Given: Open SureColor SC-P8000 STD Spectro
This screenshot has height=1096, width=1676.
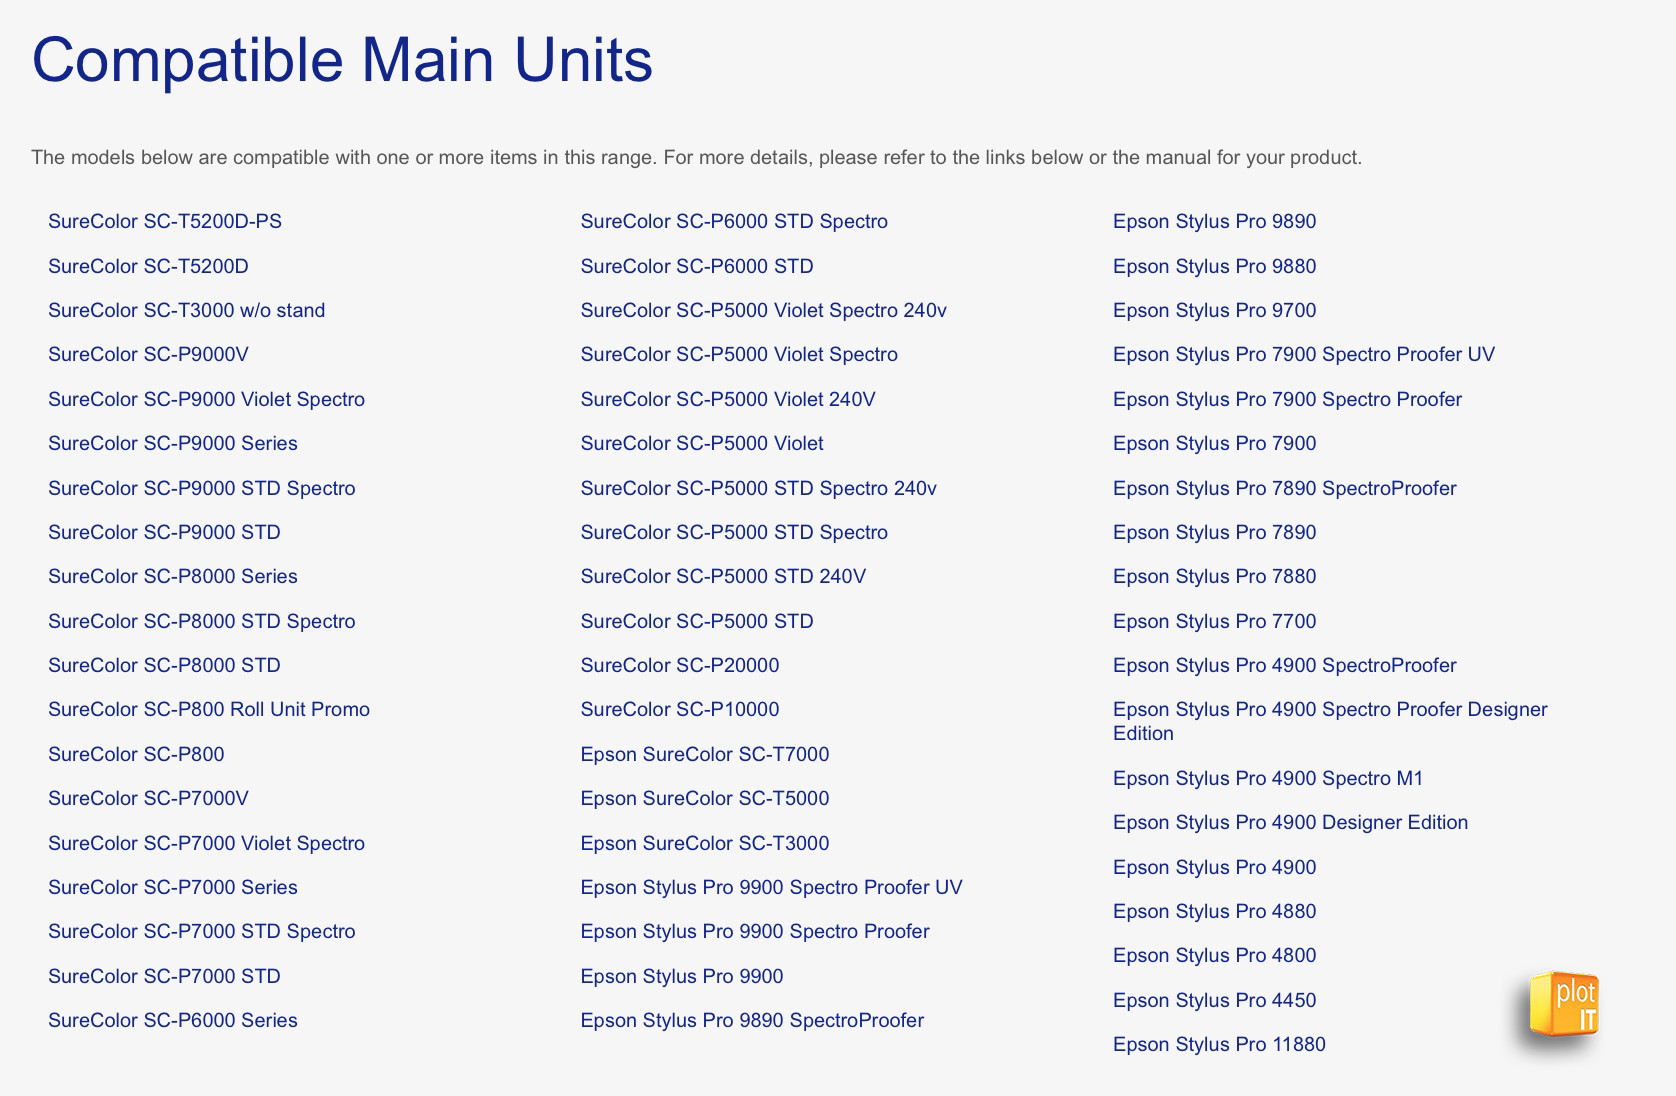Looking at the screenshot, I should coord(202,621).
